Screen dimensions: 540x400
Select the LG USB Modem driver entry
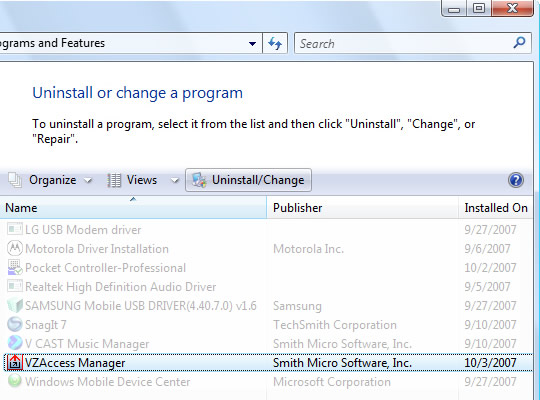pyautogui.click(x=83, y=230)
